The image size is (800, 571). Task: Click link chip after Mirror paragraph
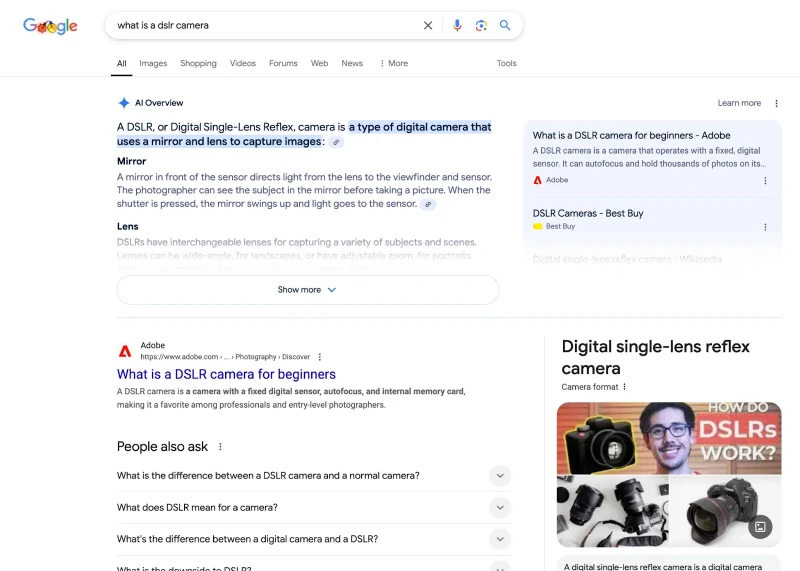pos(429,204)
